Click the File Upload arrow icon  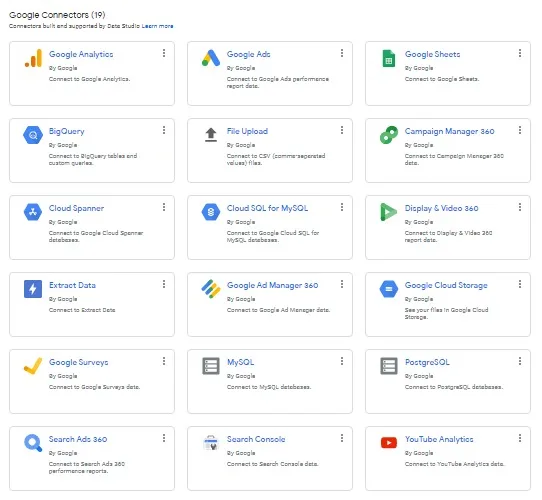tap(211, 135)
